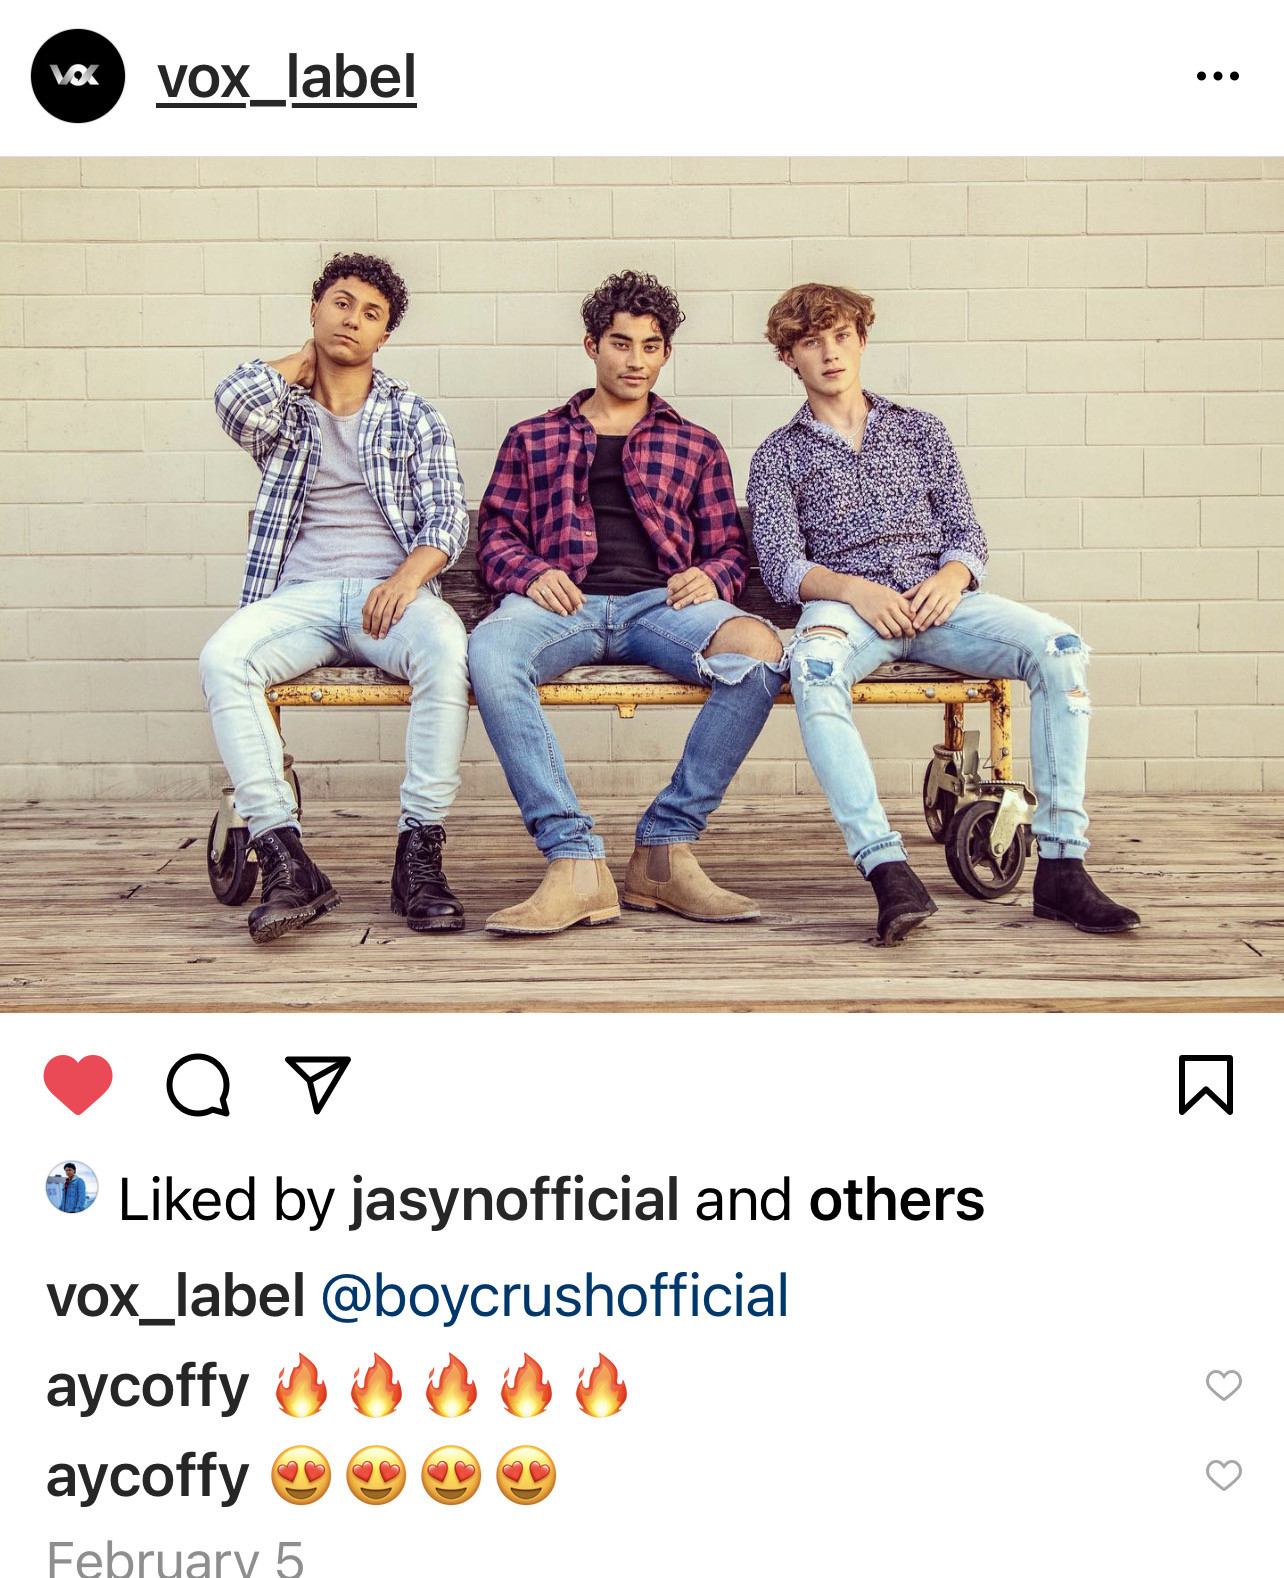Like the aycoffy fire emoji comment
The width and height of the screenshot is (1284, 1578).
pos(1223,1385)
